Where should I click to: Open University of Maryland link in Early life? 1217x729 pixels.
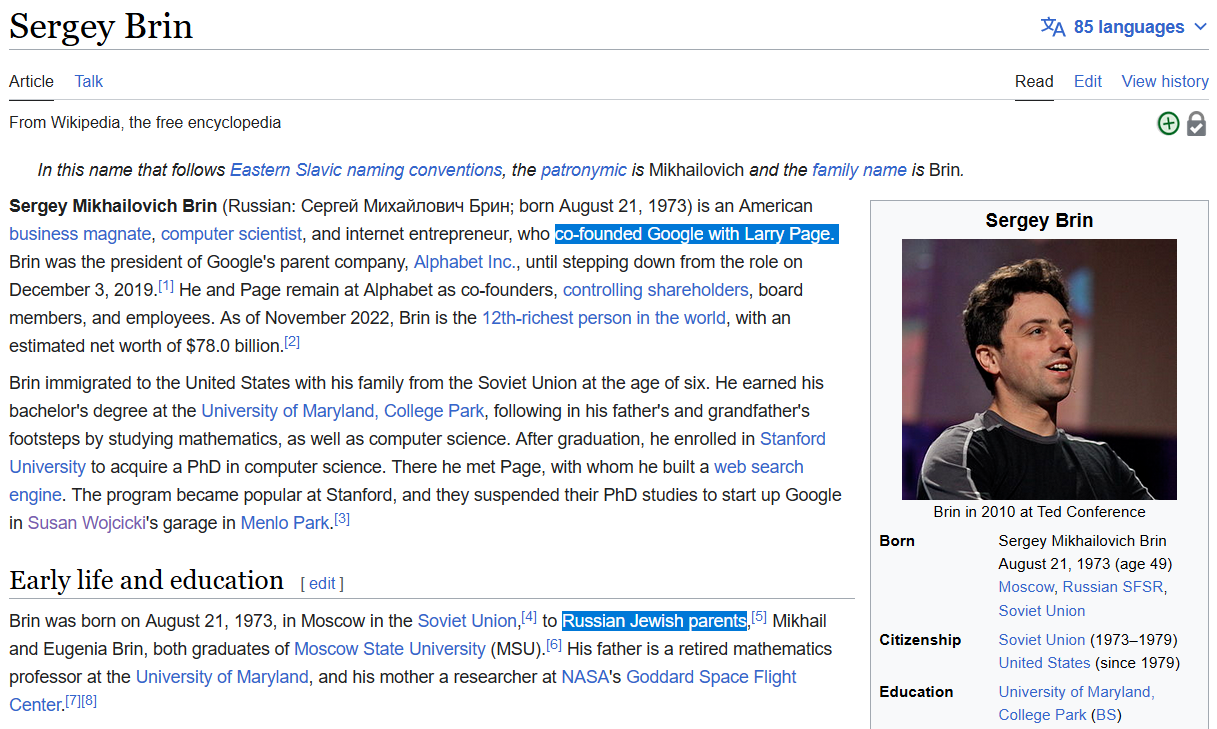point(222,677)
